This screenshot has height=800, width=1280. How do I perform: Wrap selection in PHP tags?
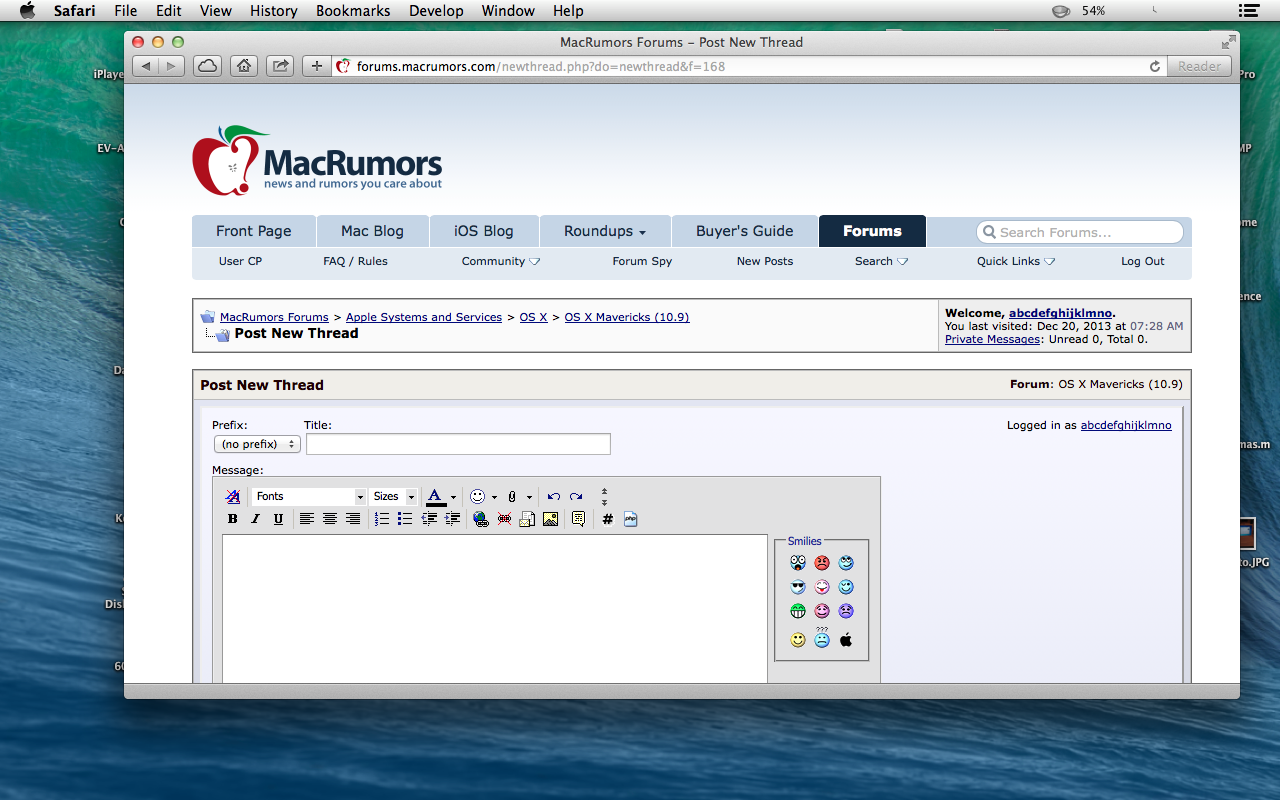click(x=630, y=519)
